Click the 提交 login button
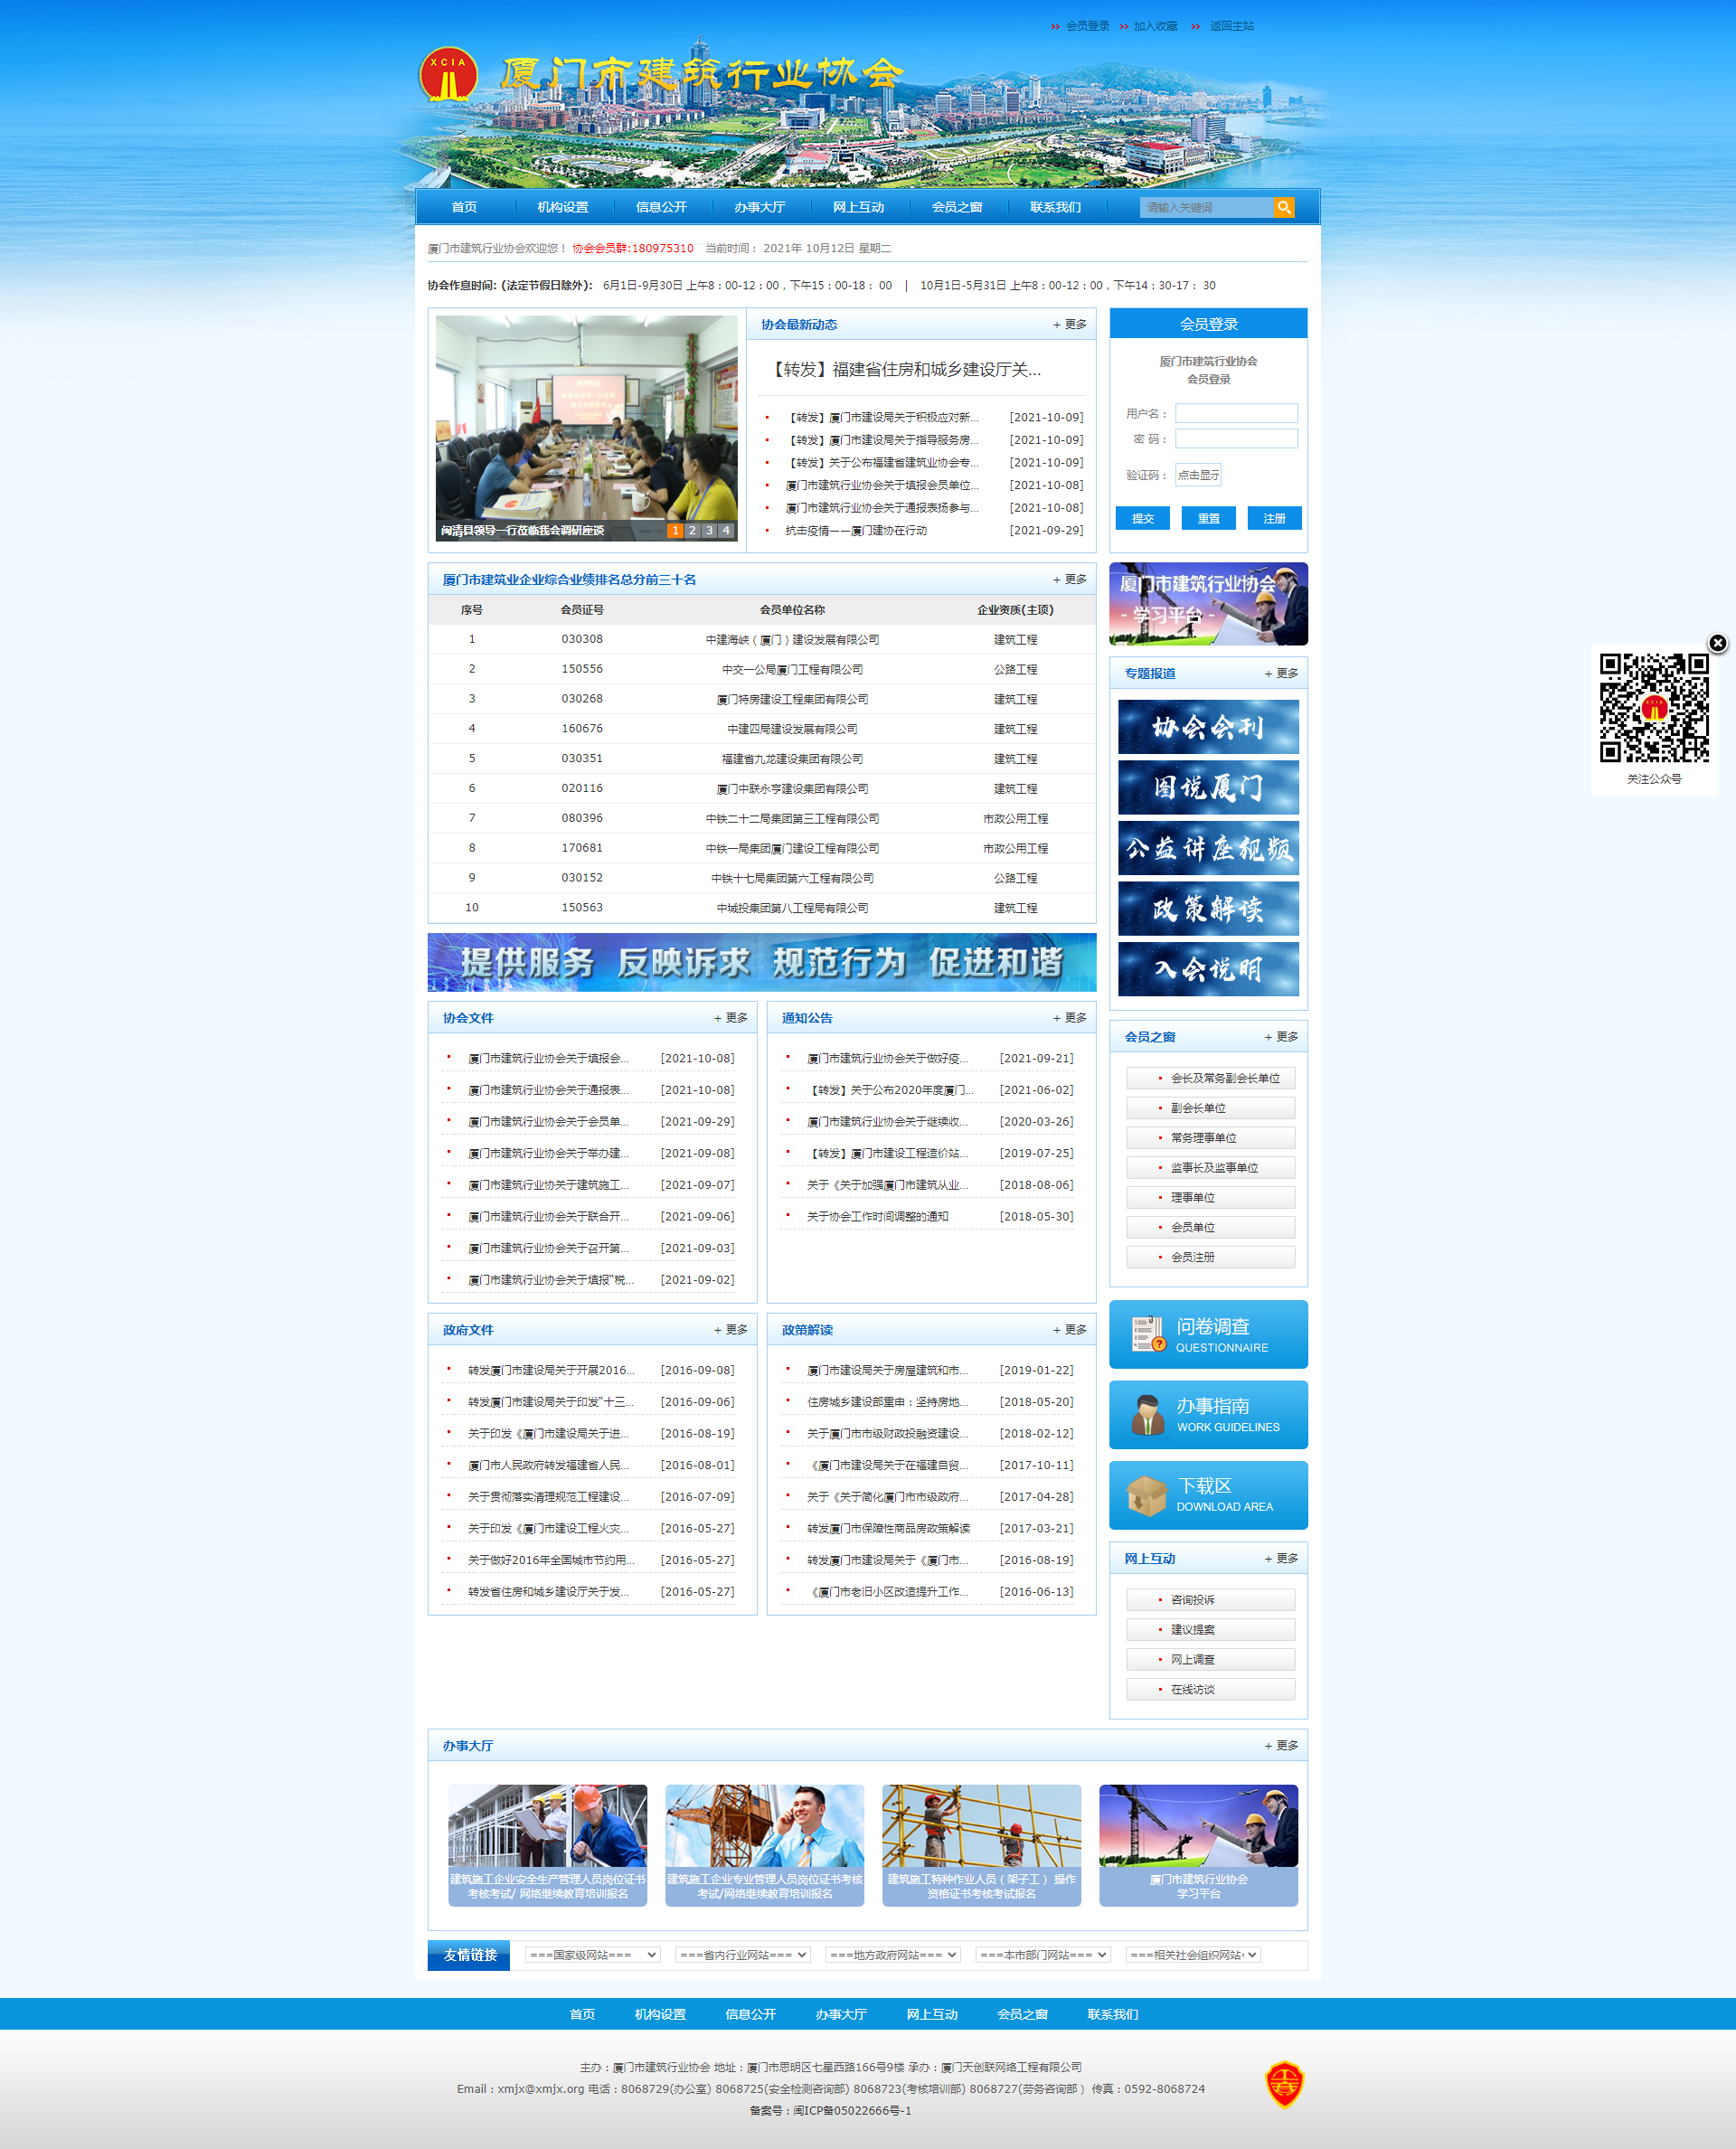This screenshot has height=2149, width=1736. [x=1142, y=518]
